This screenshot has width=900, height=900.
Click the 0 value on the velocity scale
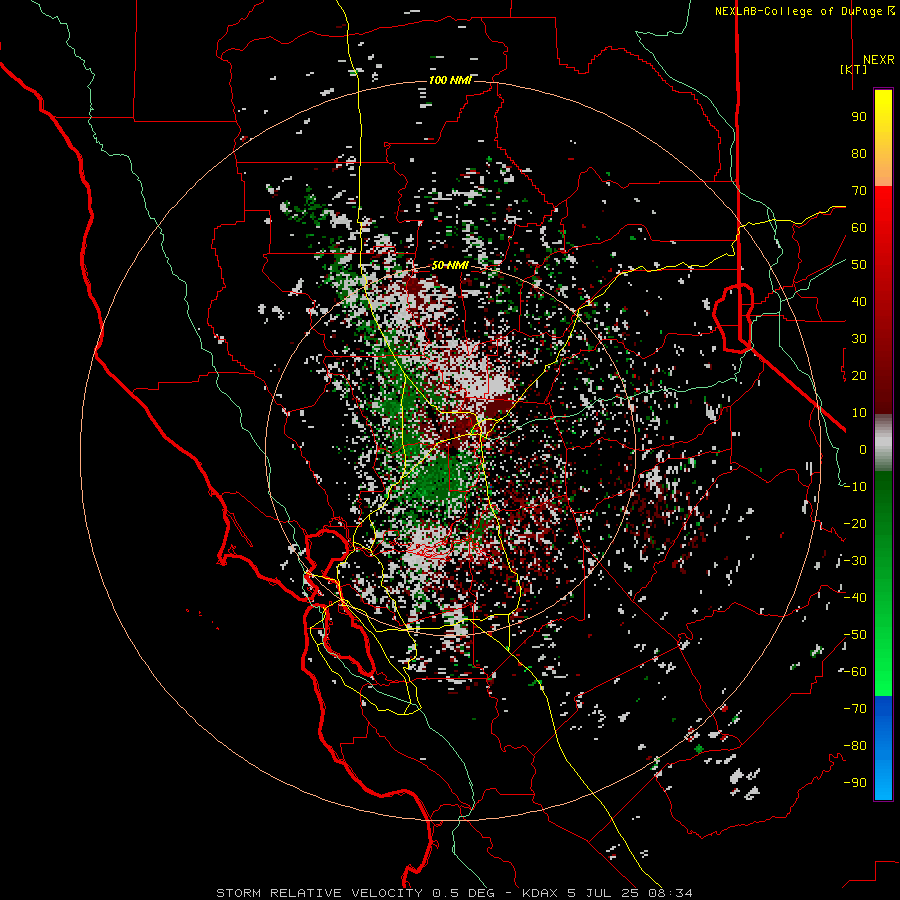coord(863,449)
